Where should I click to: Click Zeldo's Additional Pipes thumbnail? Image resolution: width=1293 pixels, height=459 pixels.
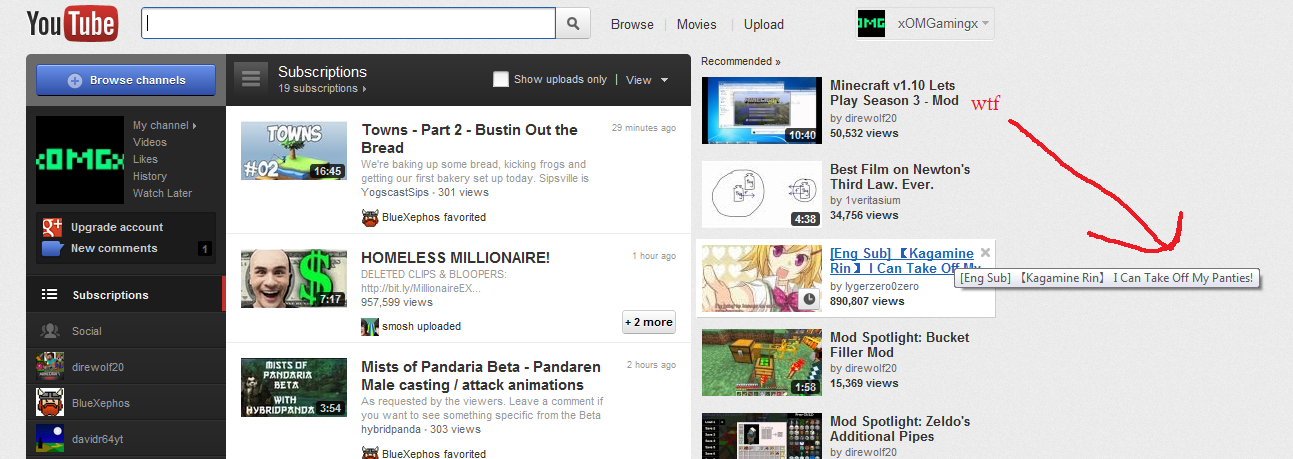pos(762,435)
